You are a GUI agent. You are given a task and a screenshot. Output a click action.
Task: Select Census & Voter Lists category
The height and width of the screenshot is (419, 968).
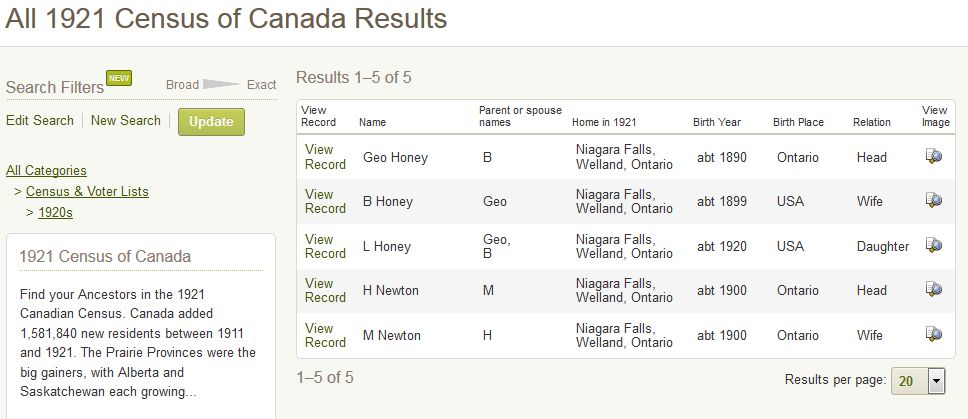click(87, 191)
